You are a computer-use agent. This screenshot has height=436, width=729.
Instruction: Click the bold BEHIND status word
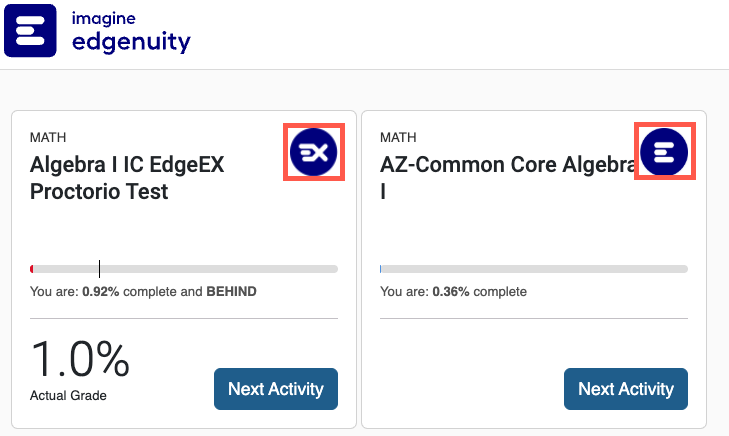231,292
